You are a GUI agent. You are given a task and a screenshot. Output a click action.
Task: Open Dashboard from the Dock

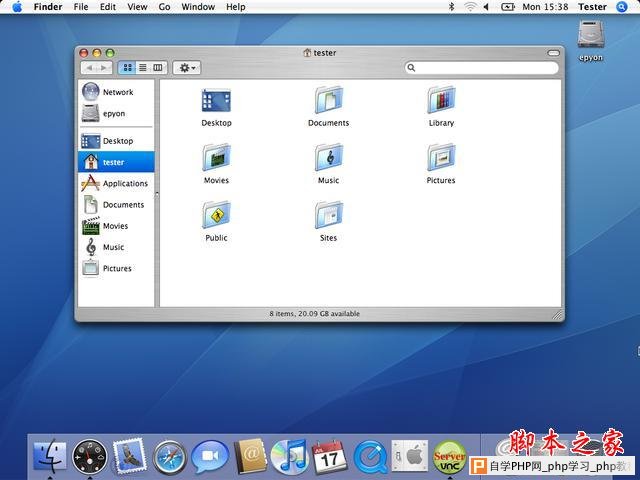click(x=90, y=457)
